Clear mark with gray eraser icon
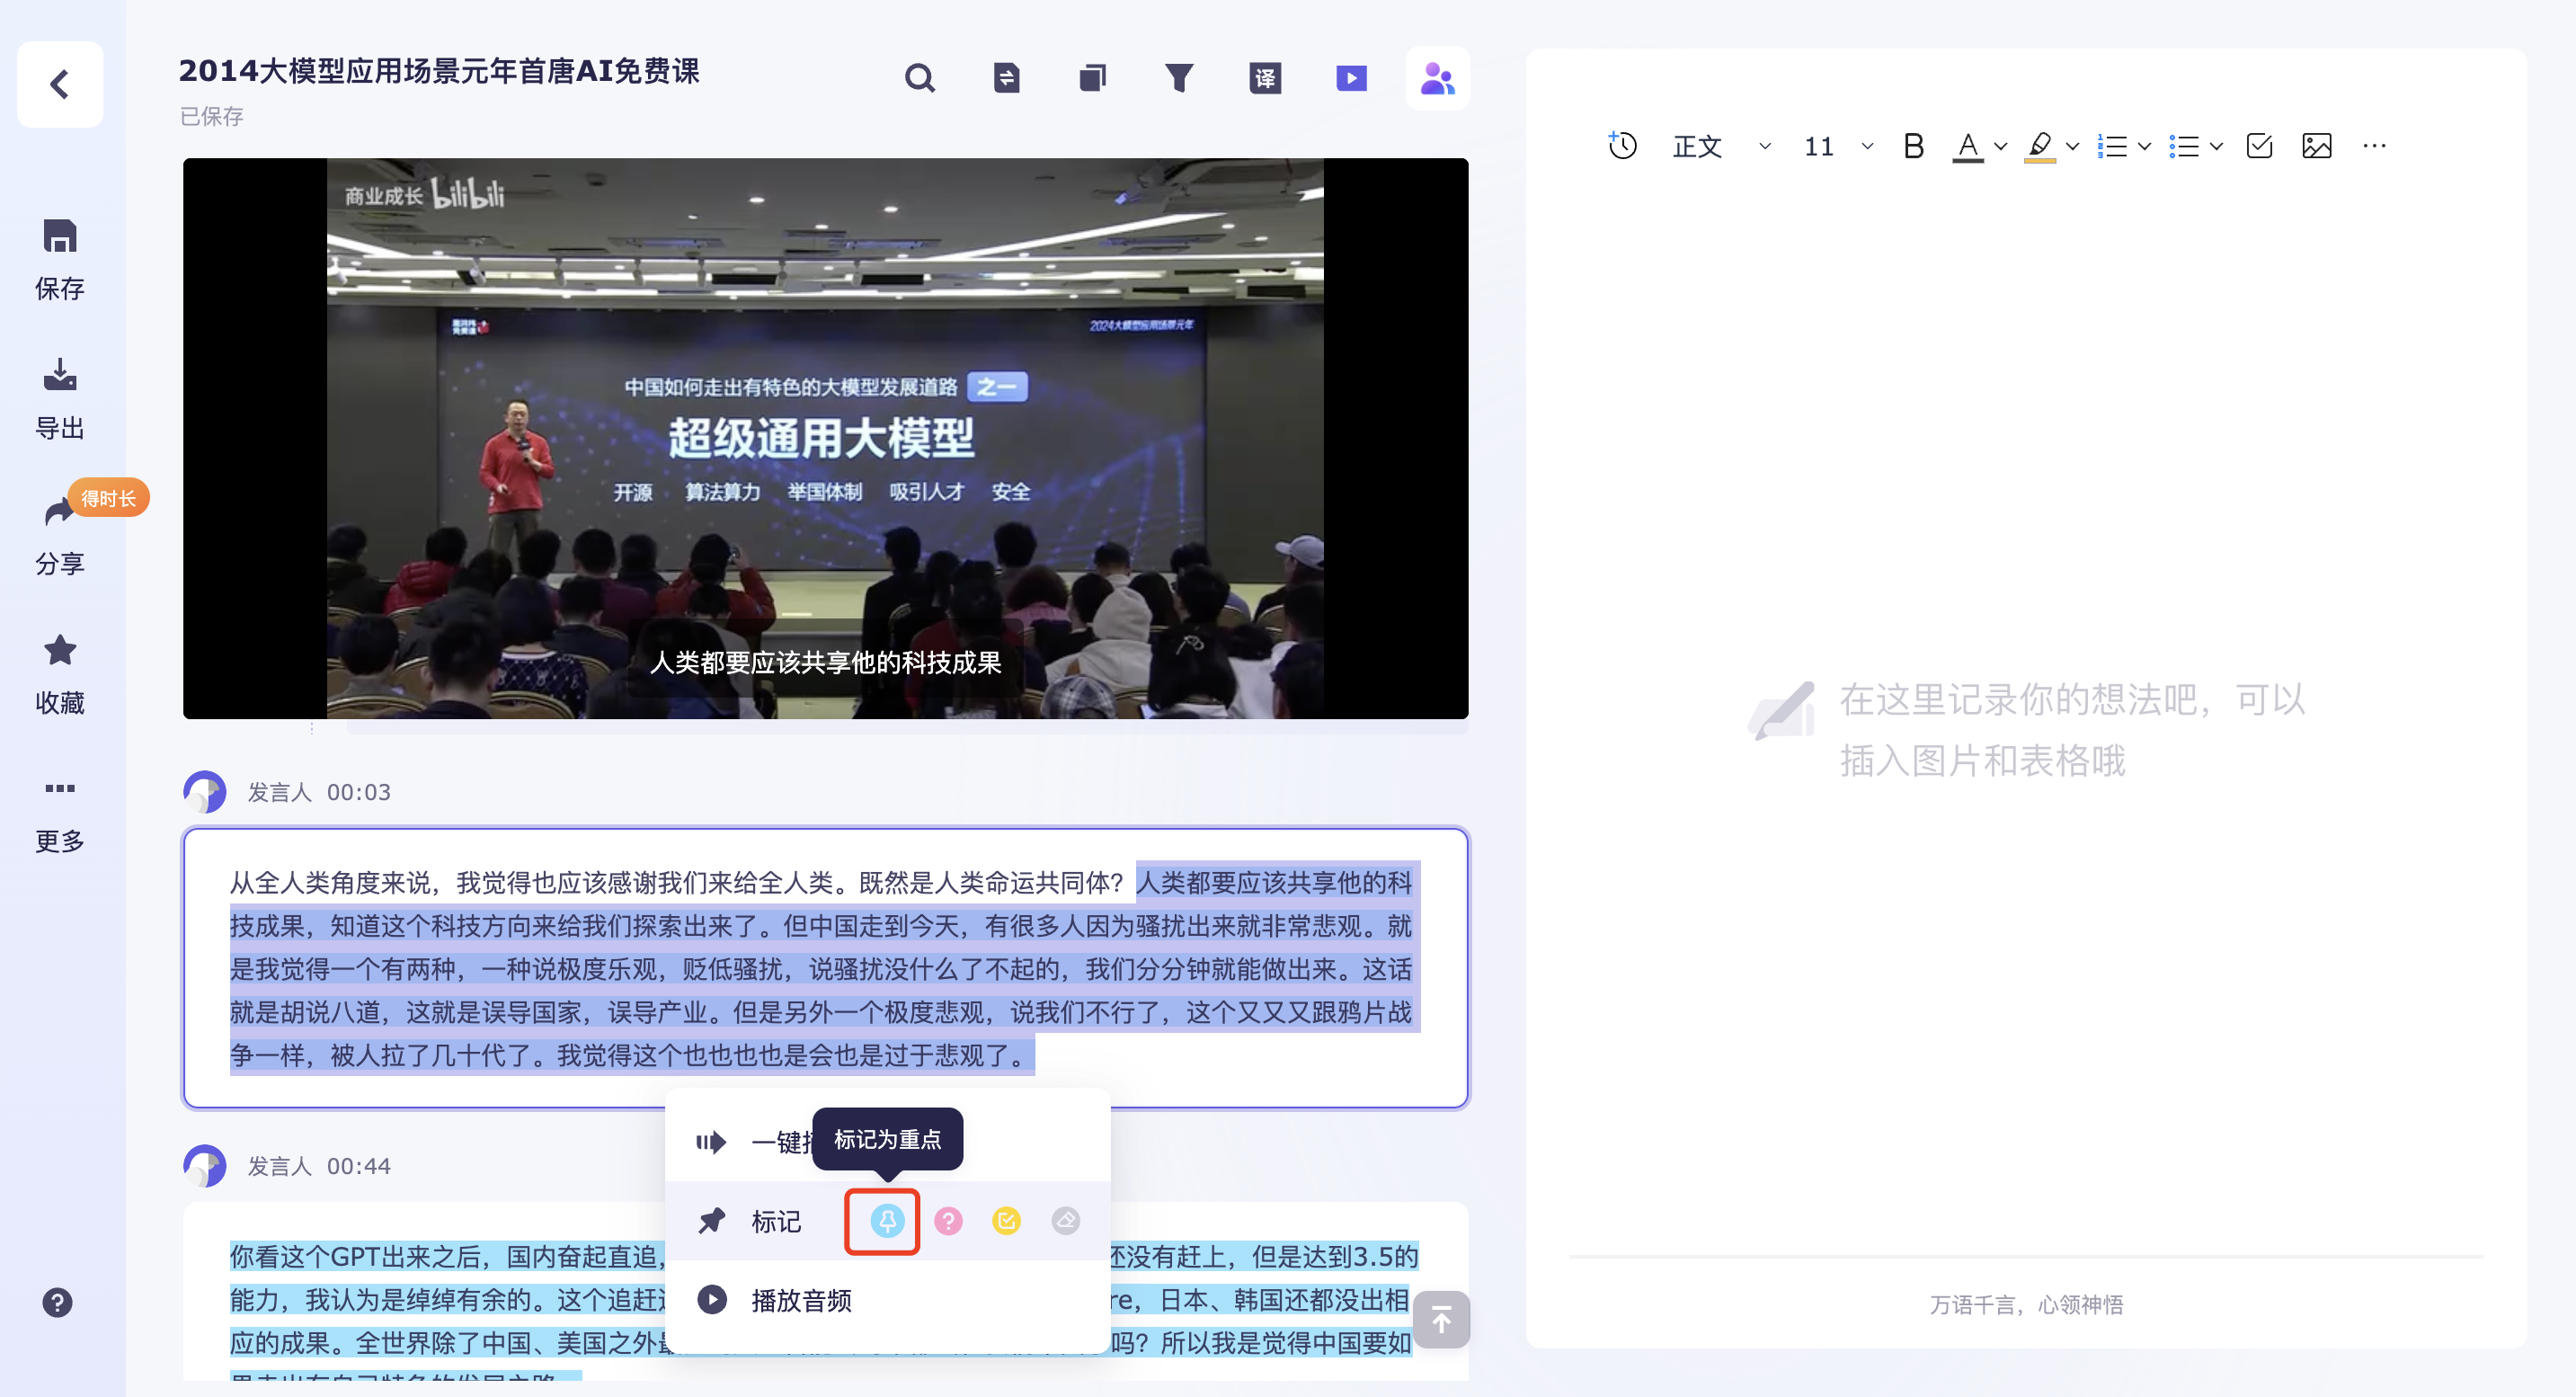Viewport: 2576px width, 1397px height. tap(1066, 1221)
